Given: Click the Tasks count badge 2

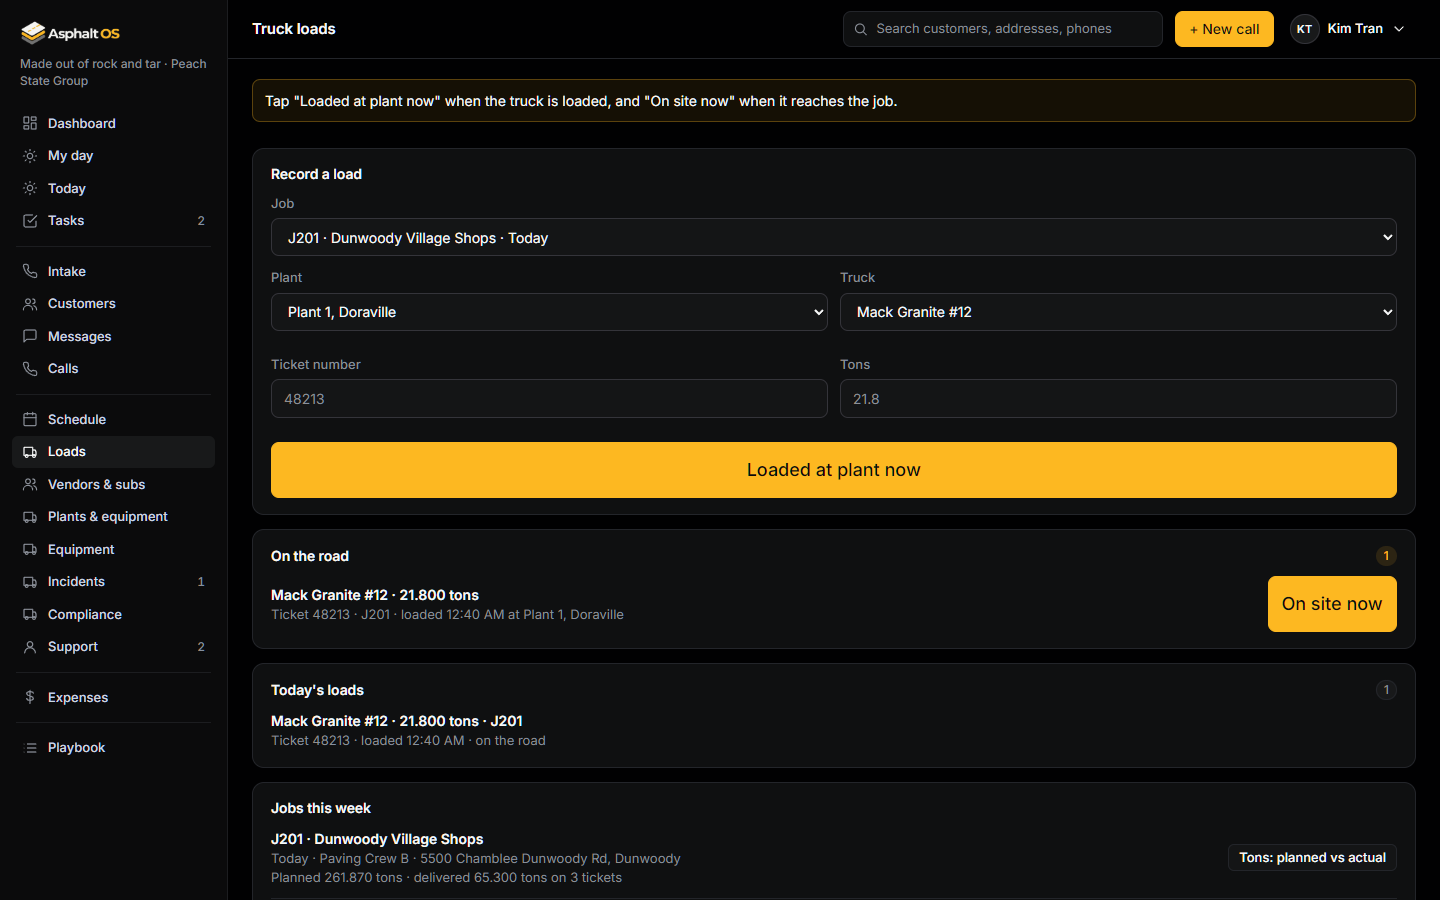Looking at the screenshot, I should 201,221.
